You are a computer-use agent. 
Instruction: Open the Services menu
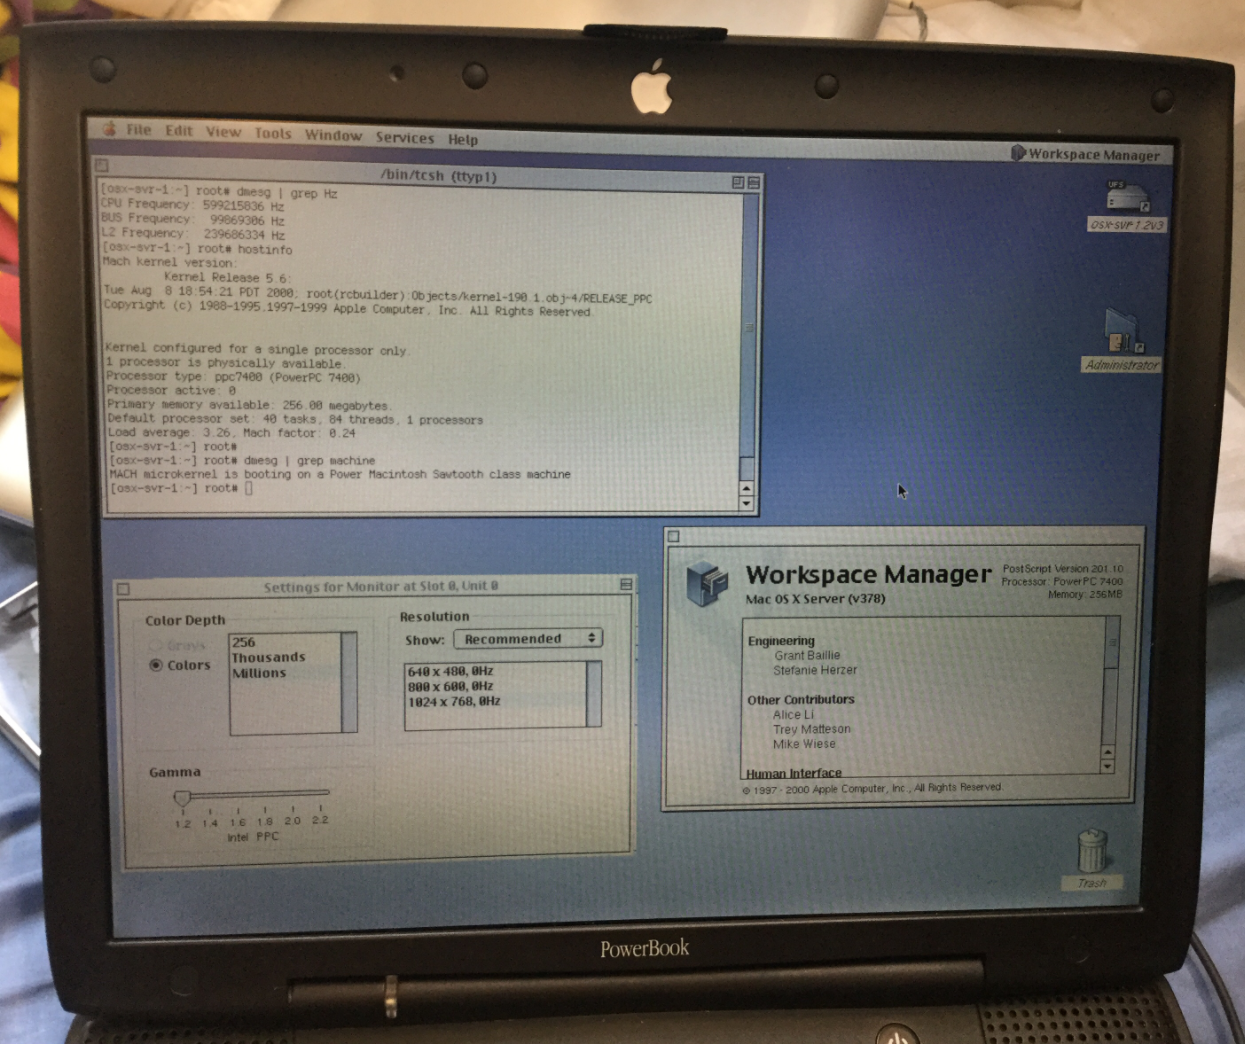(x=405, y=138)
